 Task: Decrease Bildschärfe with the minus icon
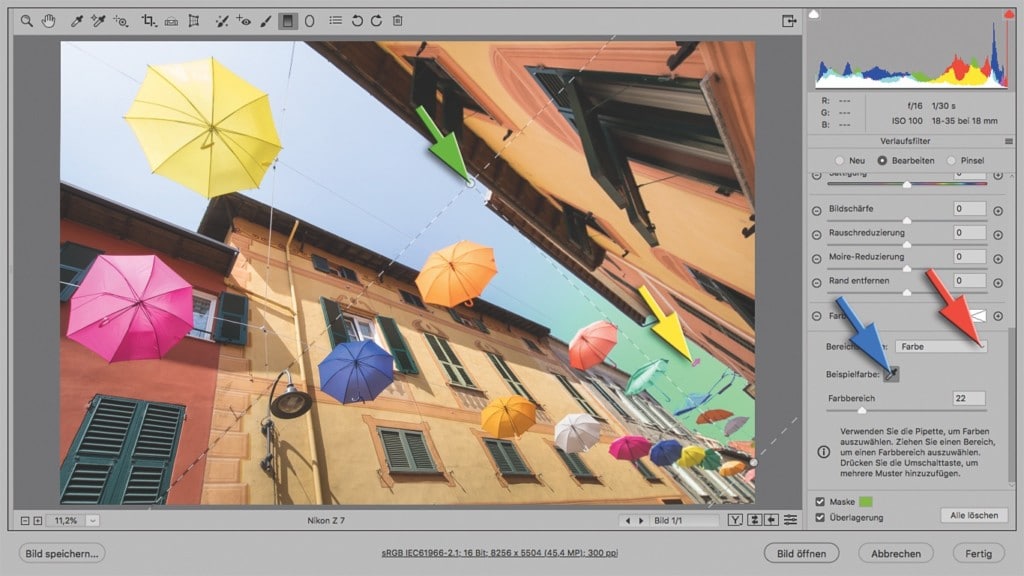(816, 211)
